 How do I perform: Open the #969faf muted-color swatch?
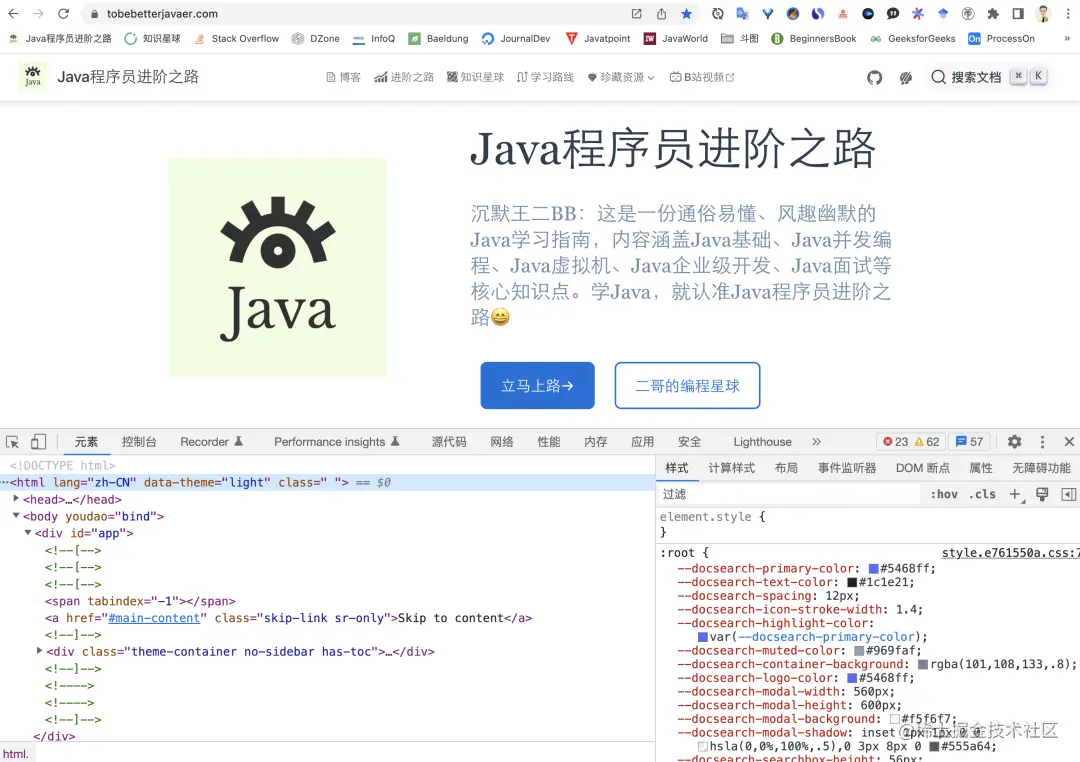click(x=859, y=650)
